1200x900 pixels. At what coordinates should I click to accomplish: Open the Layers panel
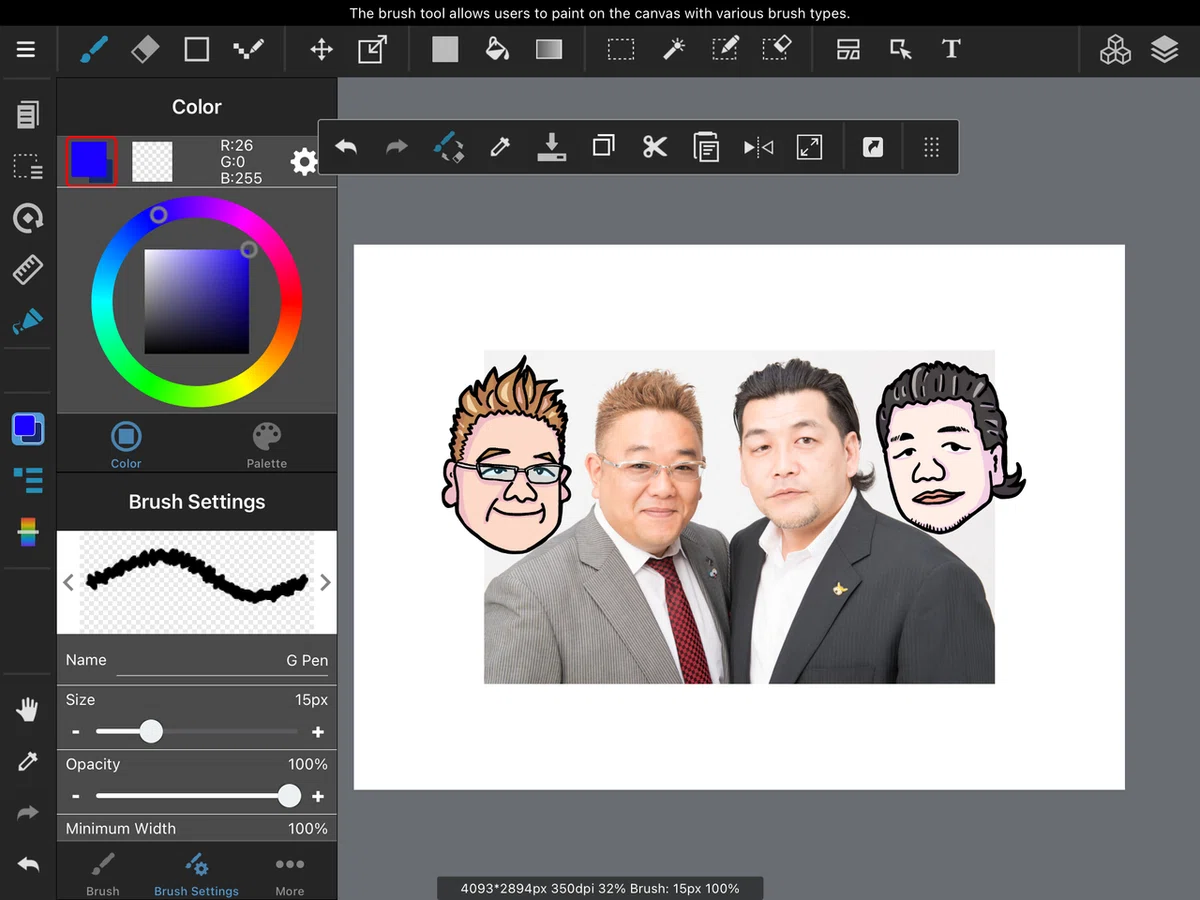tap(1165, 49)
